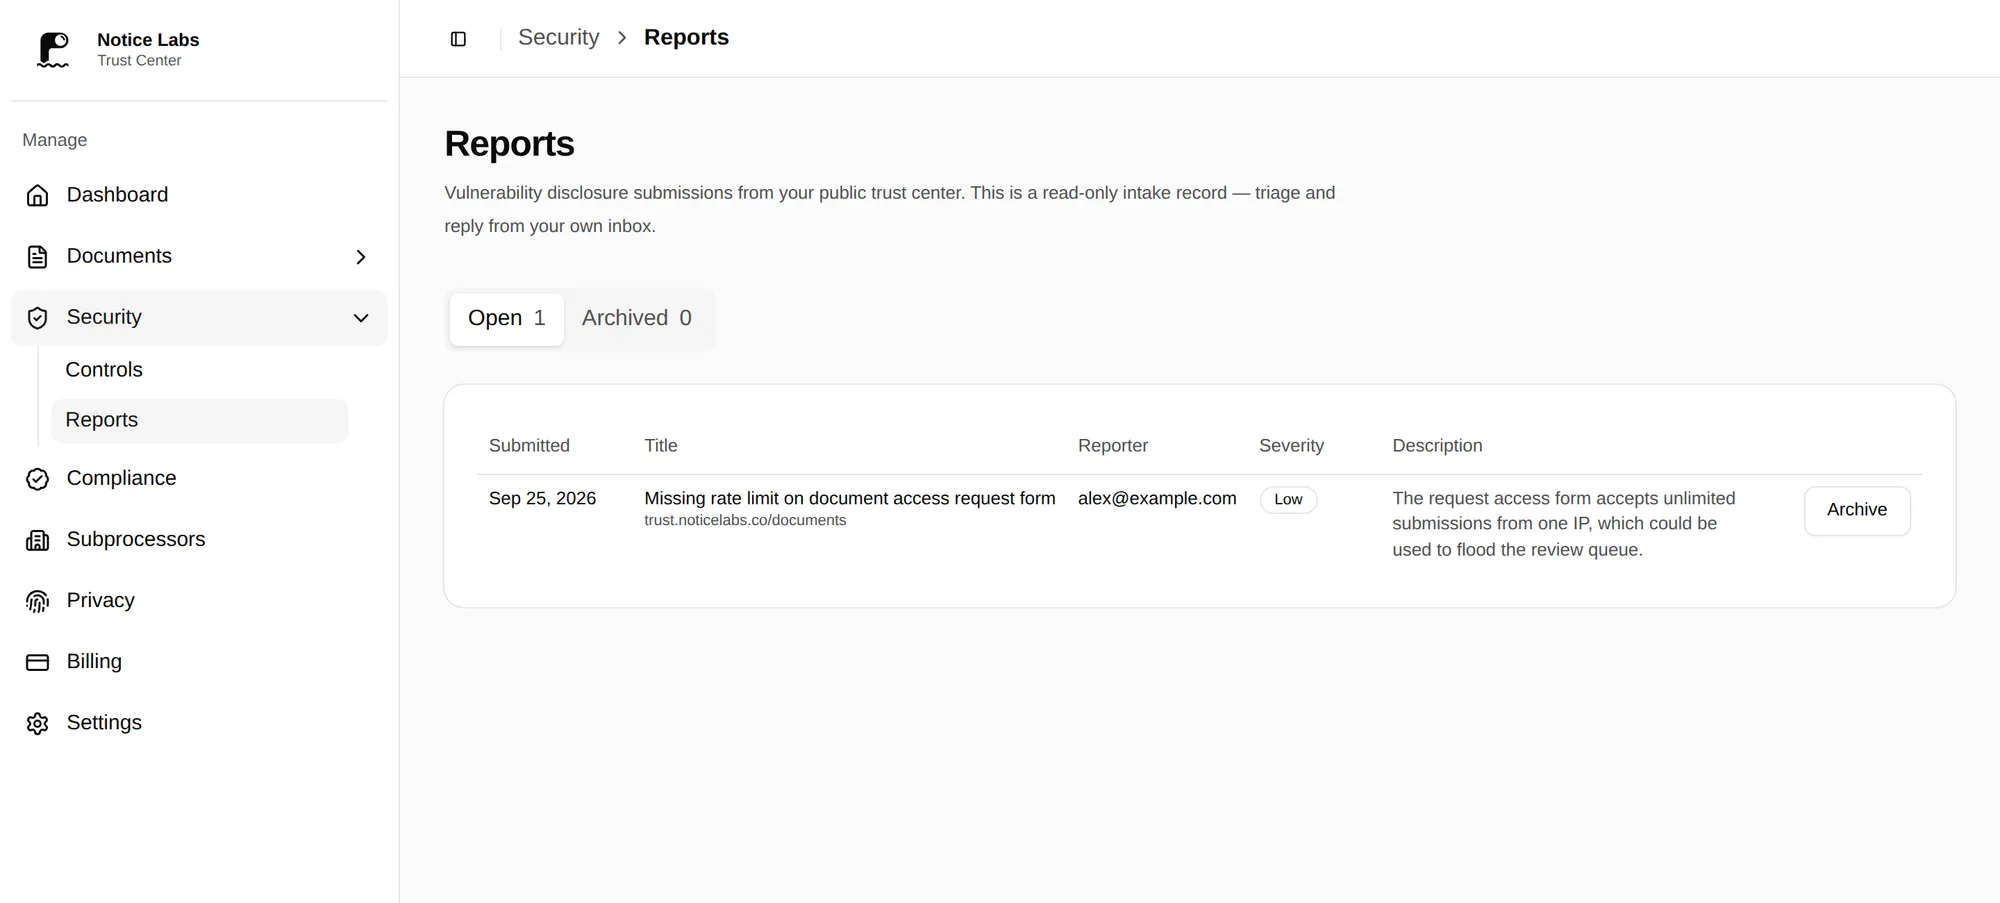This screenshot has width=2000, height=903.
Task: Open the Privacy label
Action: [x=100, y=600]
